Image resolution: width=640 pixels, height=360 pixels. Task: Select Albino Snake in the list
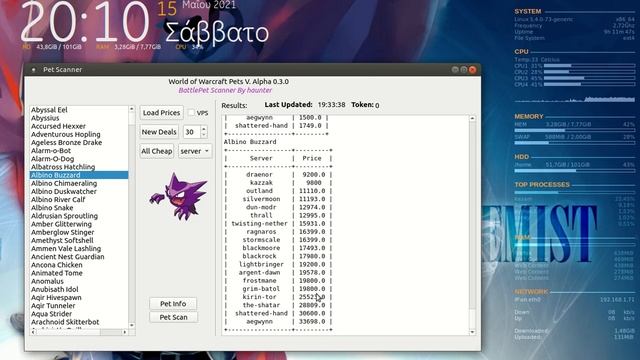coord(79,208)
